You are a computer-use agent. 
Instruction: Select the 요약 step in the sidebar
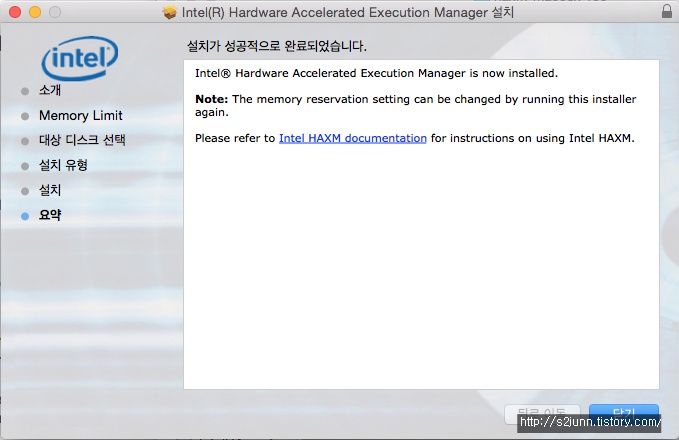(x=50, y=215)
